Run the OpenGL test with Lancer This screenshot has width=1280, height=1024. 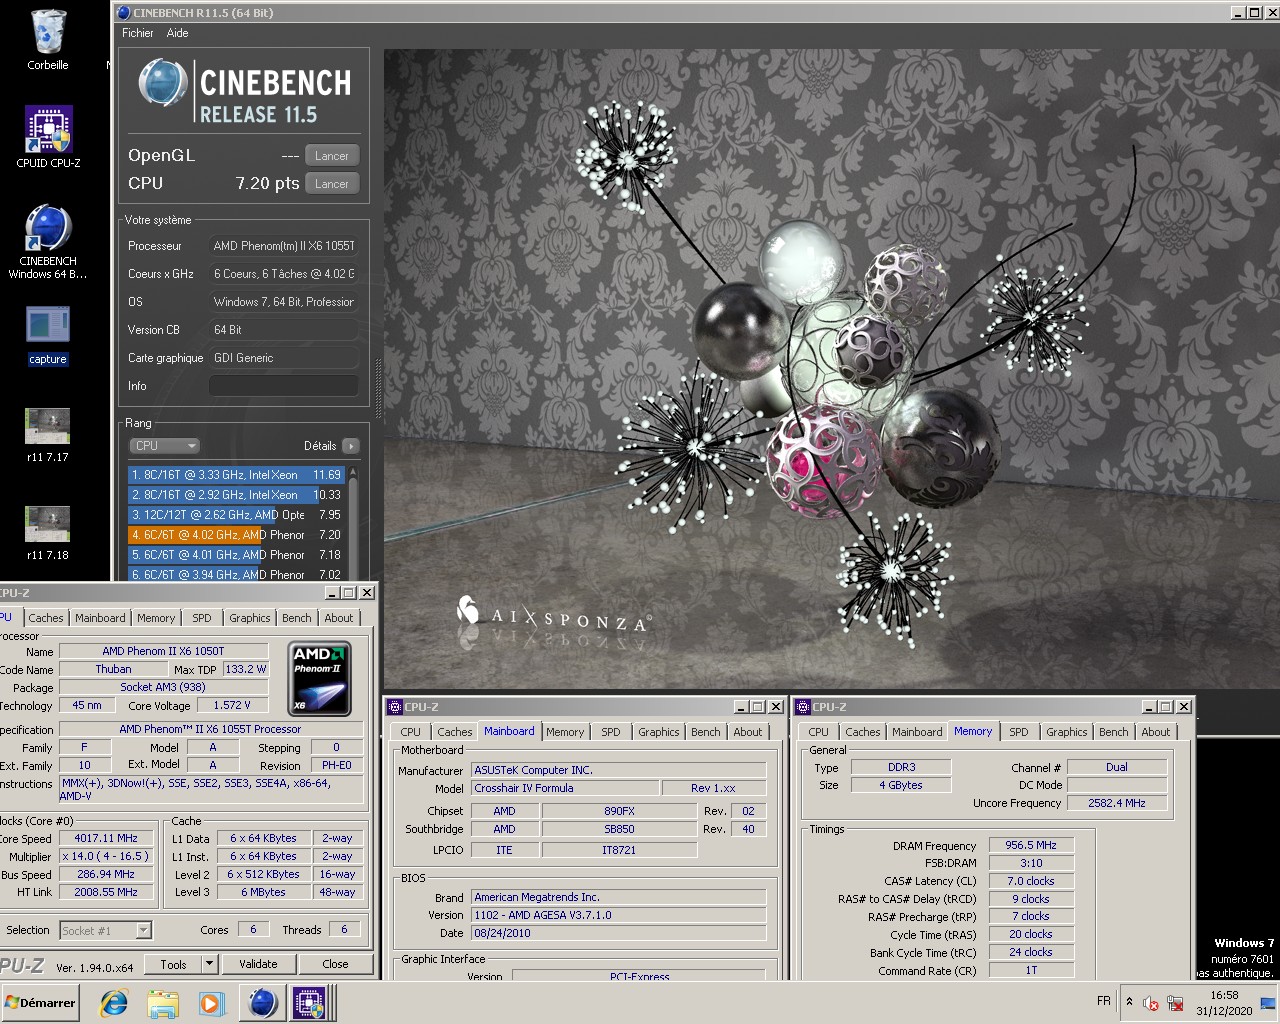pyautogui.click(x=332, y=156)
